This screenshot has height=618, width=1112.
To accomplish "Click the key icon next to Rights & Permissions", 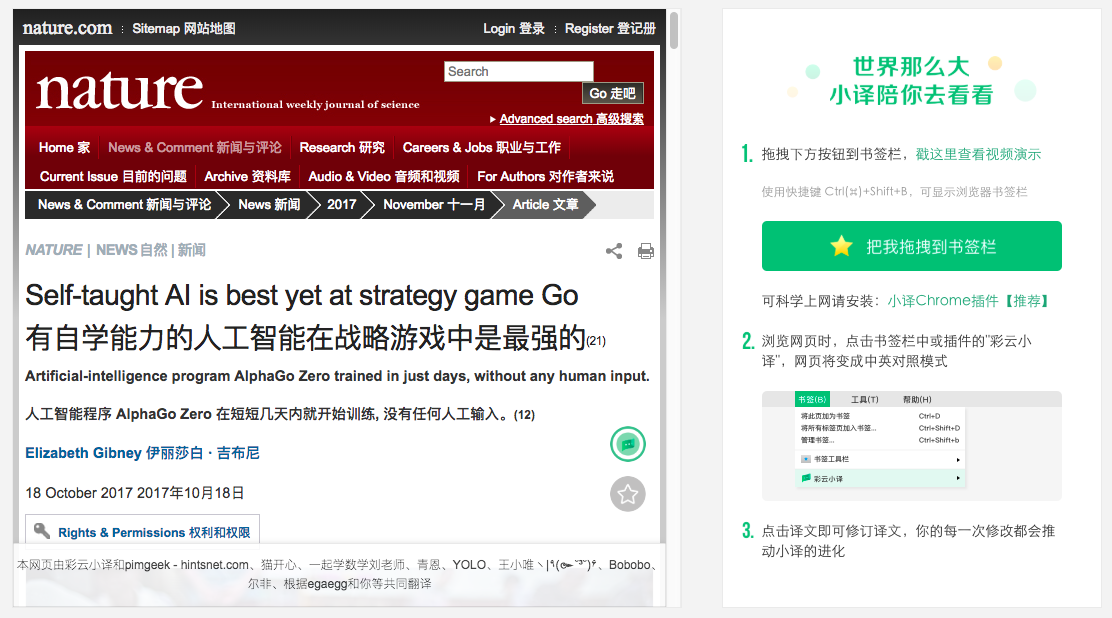I will (42, 530).
